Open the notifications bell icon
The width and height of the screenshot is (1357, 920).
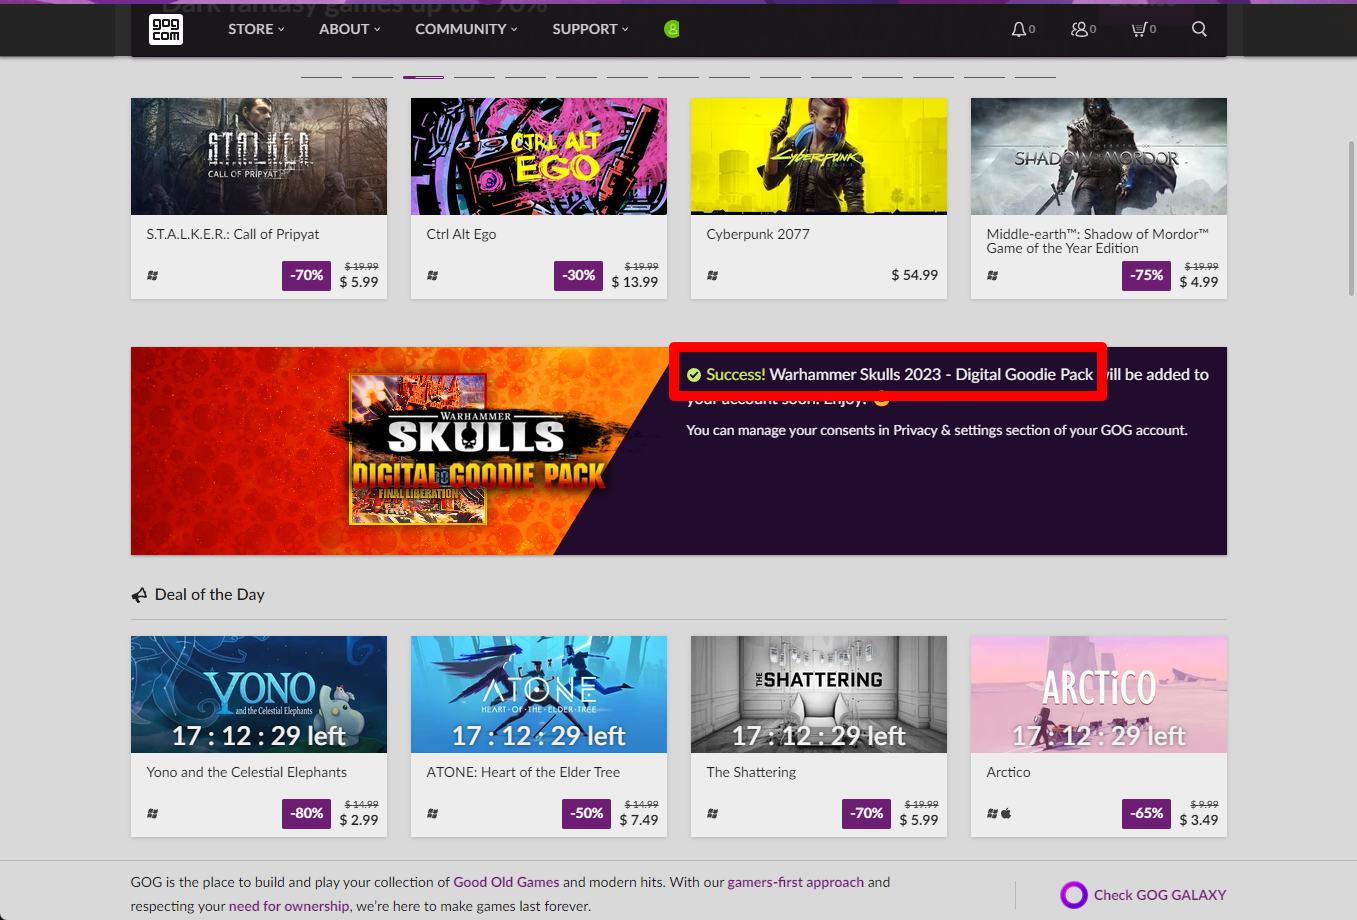point(1018,29)
